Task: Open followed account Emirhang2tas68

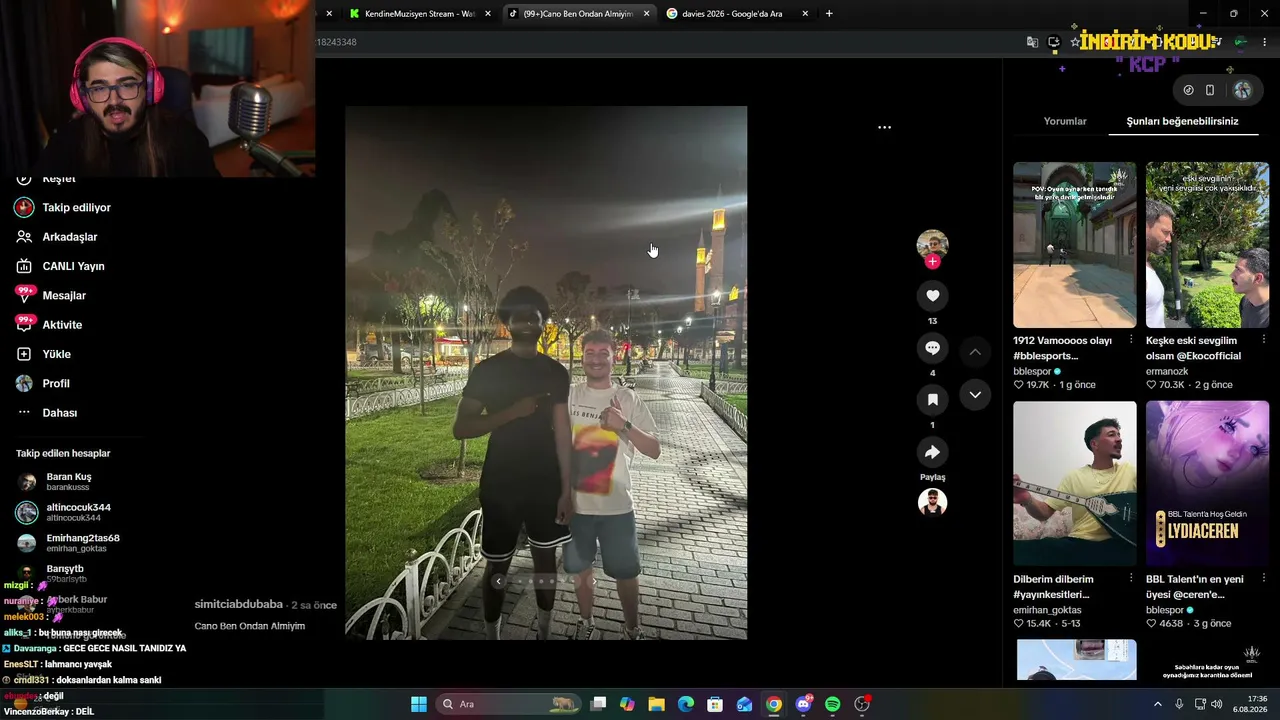Action: click(x=82, y=543)
